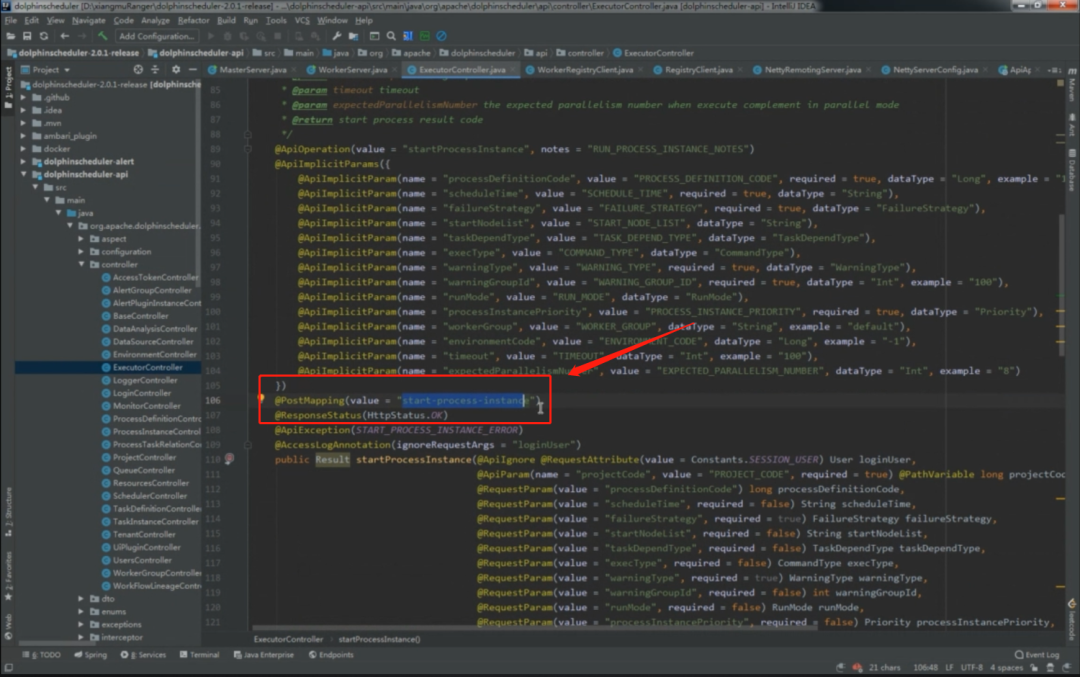Viewport: 1080px width, 677px height.
Task: Click the dolphinscheduler-api breadcrumb
Action: coord(196,53)
